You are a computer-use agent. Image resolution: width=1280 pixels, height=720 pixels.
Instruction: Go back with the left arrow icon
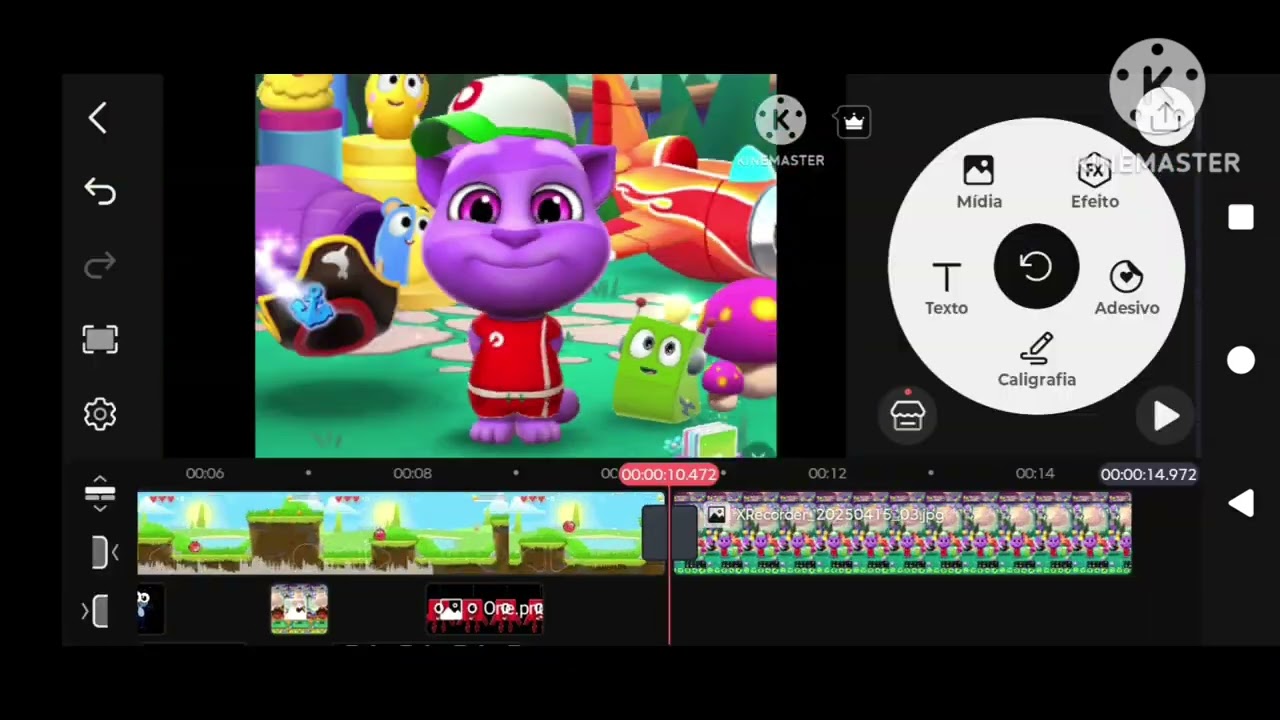[98, 118]
